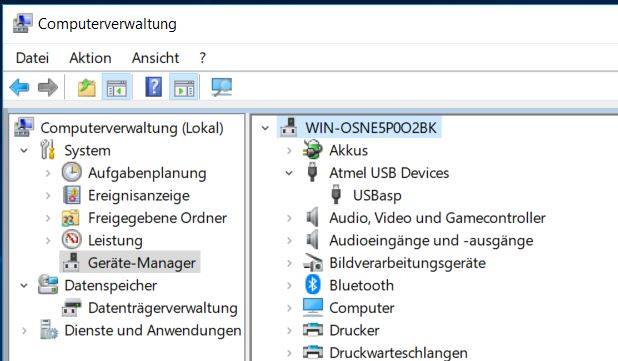Click the Druckwarteschlangen printer icon
This screenshot has height=361, width=618.
tap(313, 352)
